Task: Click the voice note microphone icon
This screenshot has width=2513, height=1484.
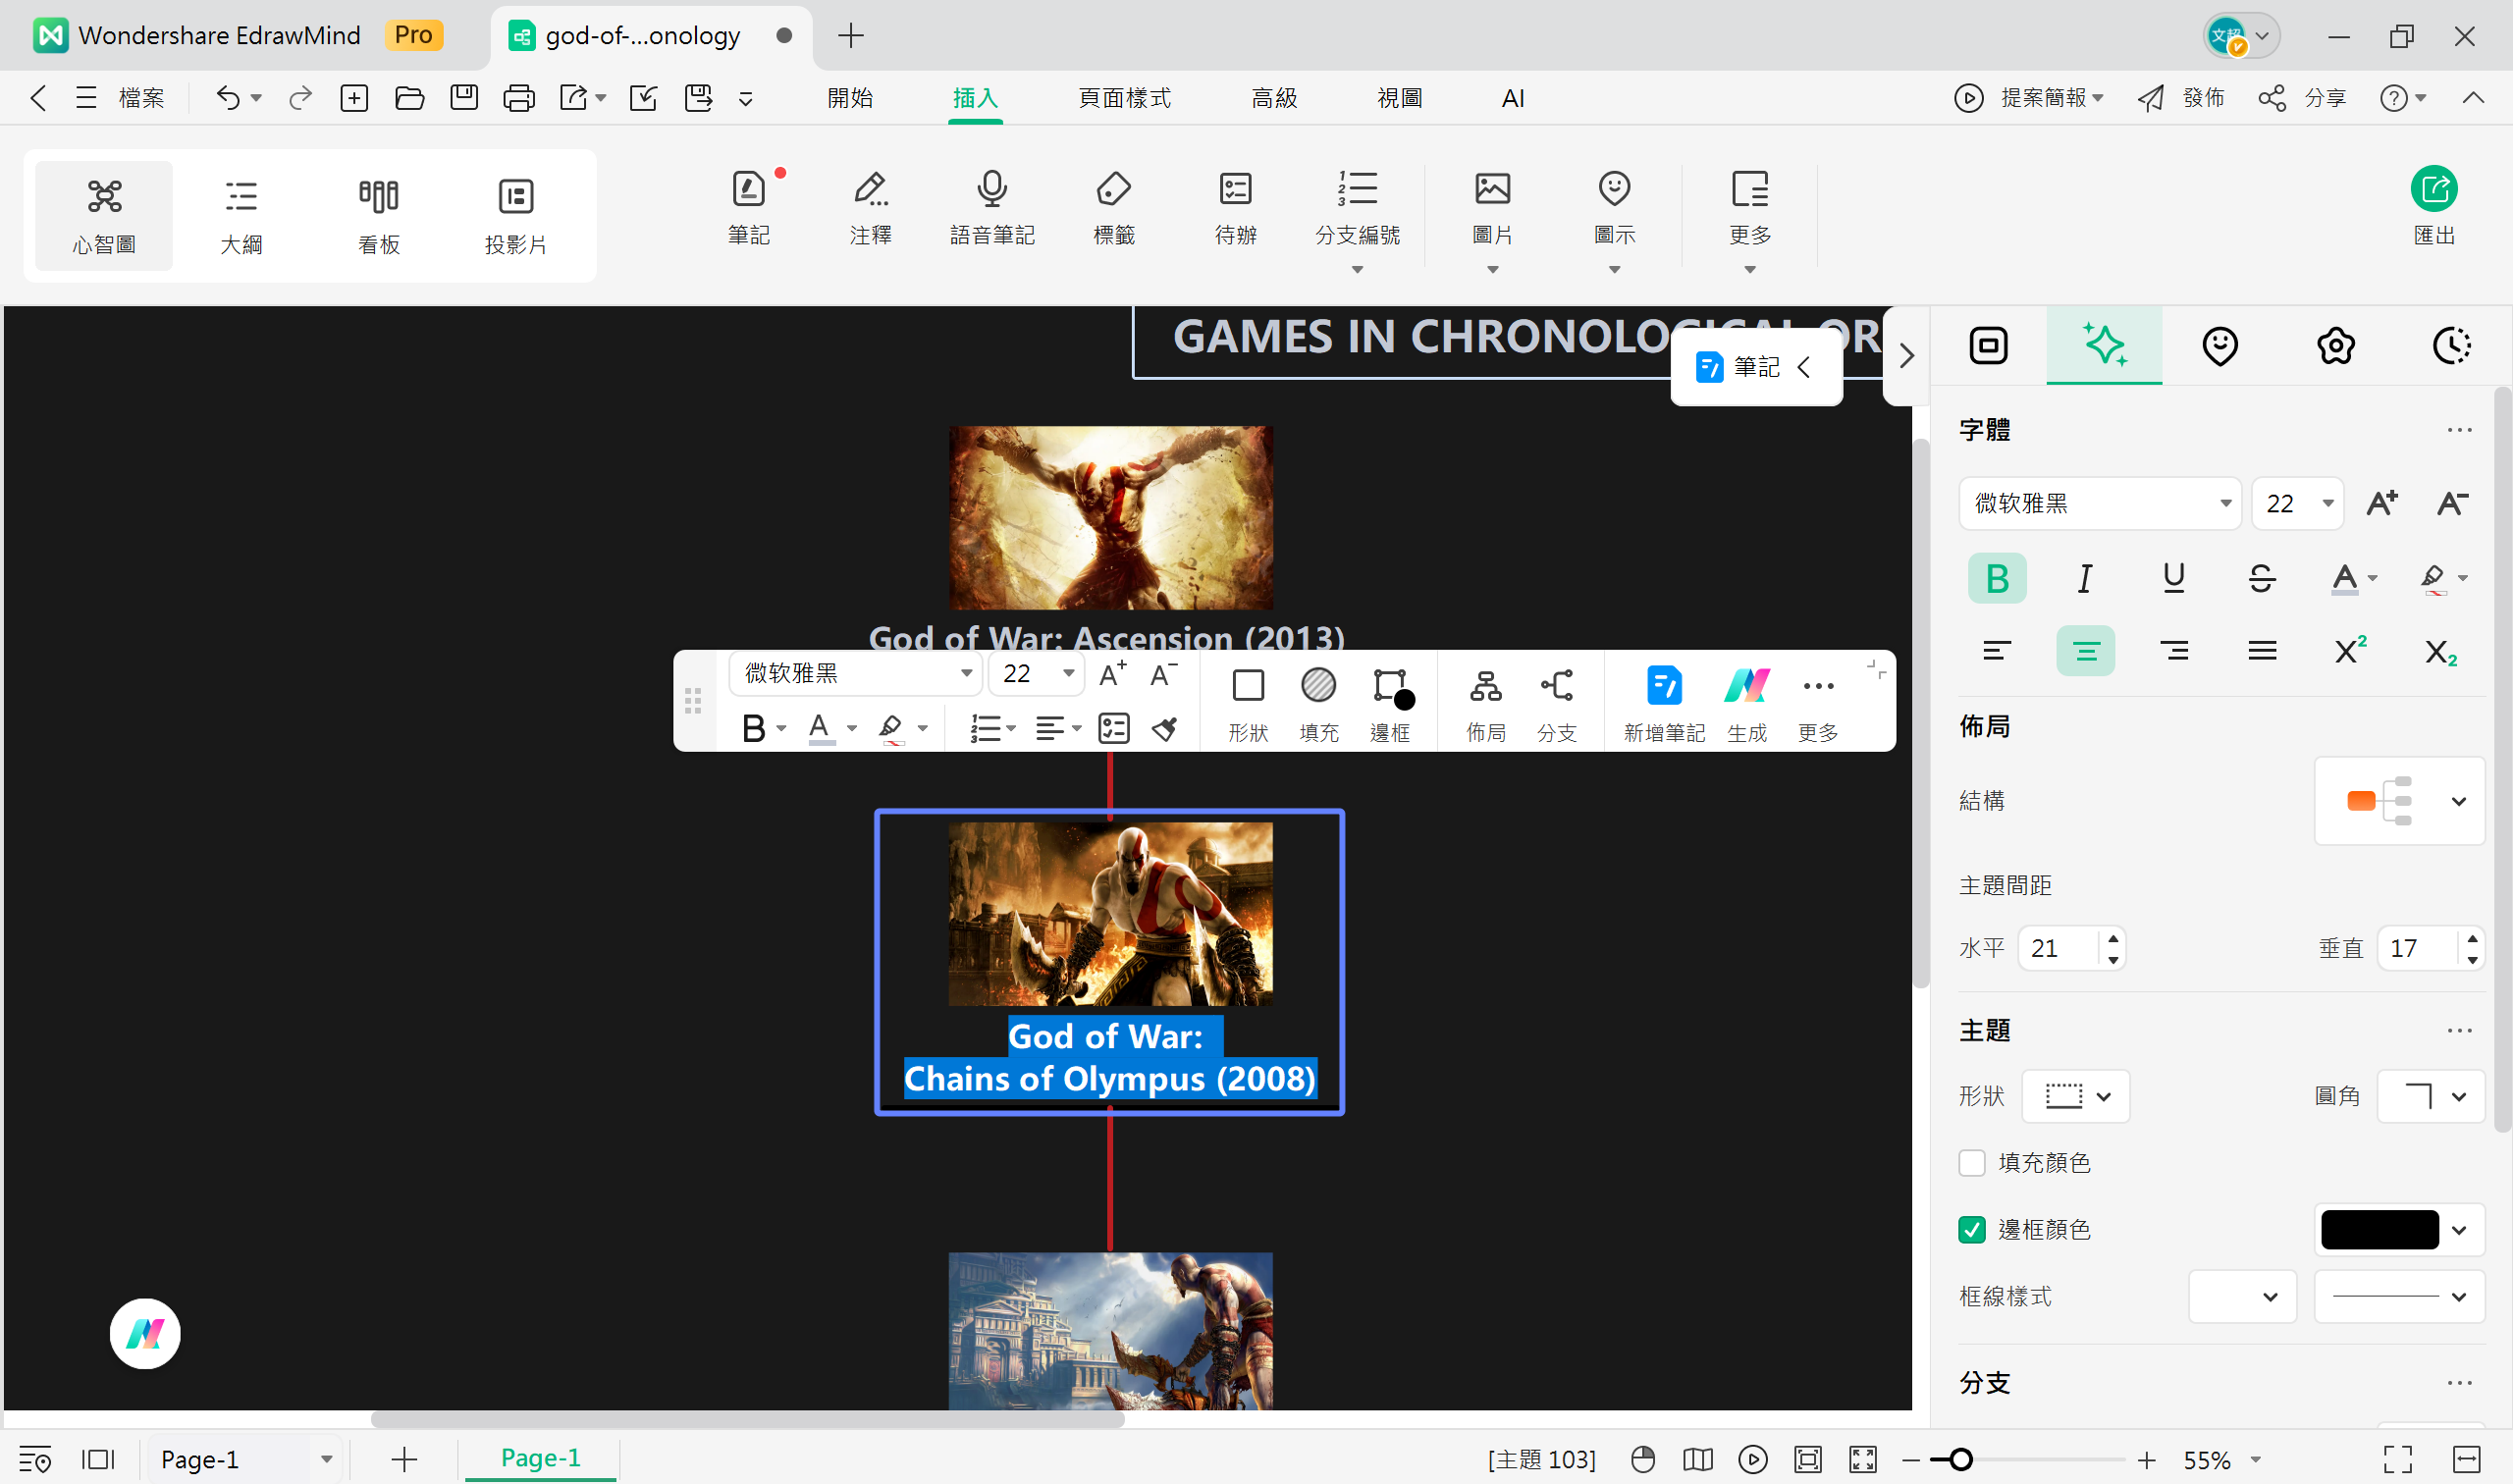Action: (991, 189)
